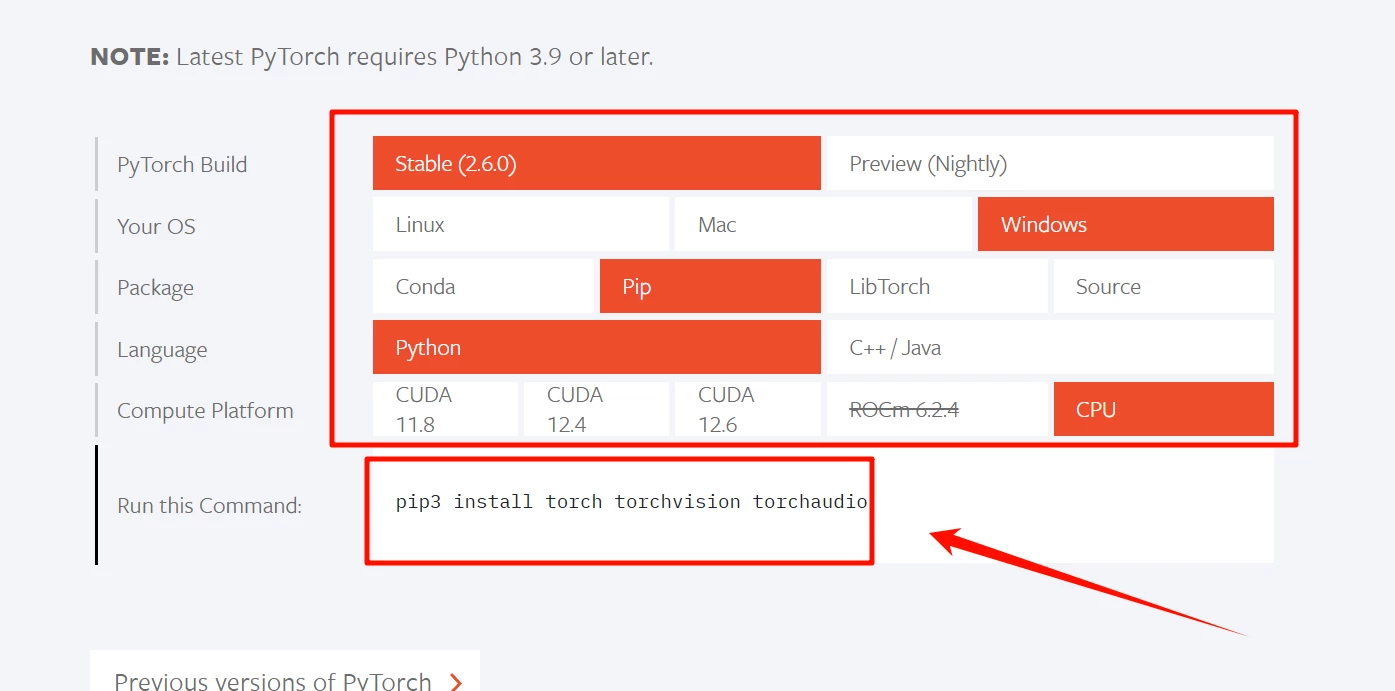This screenshot has width=1395, height=691.
Task: Switch the language to C++ / Java
Action: pos(1049,348)
